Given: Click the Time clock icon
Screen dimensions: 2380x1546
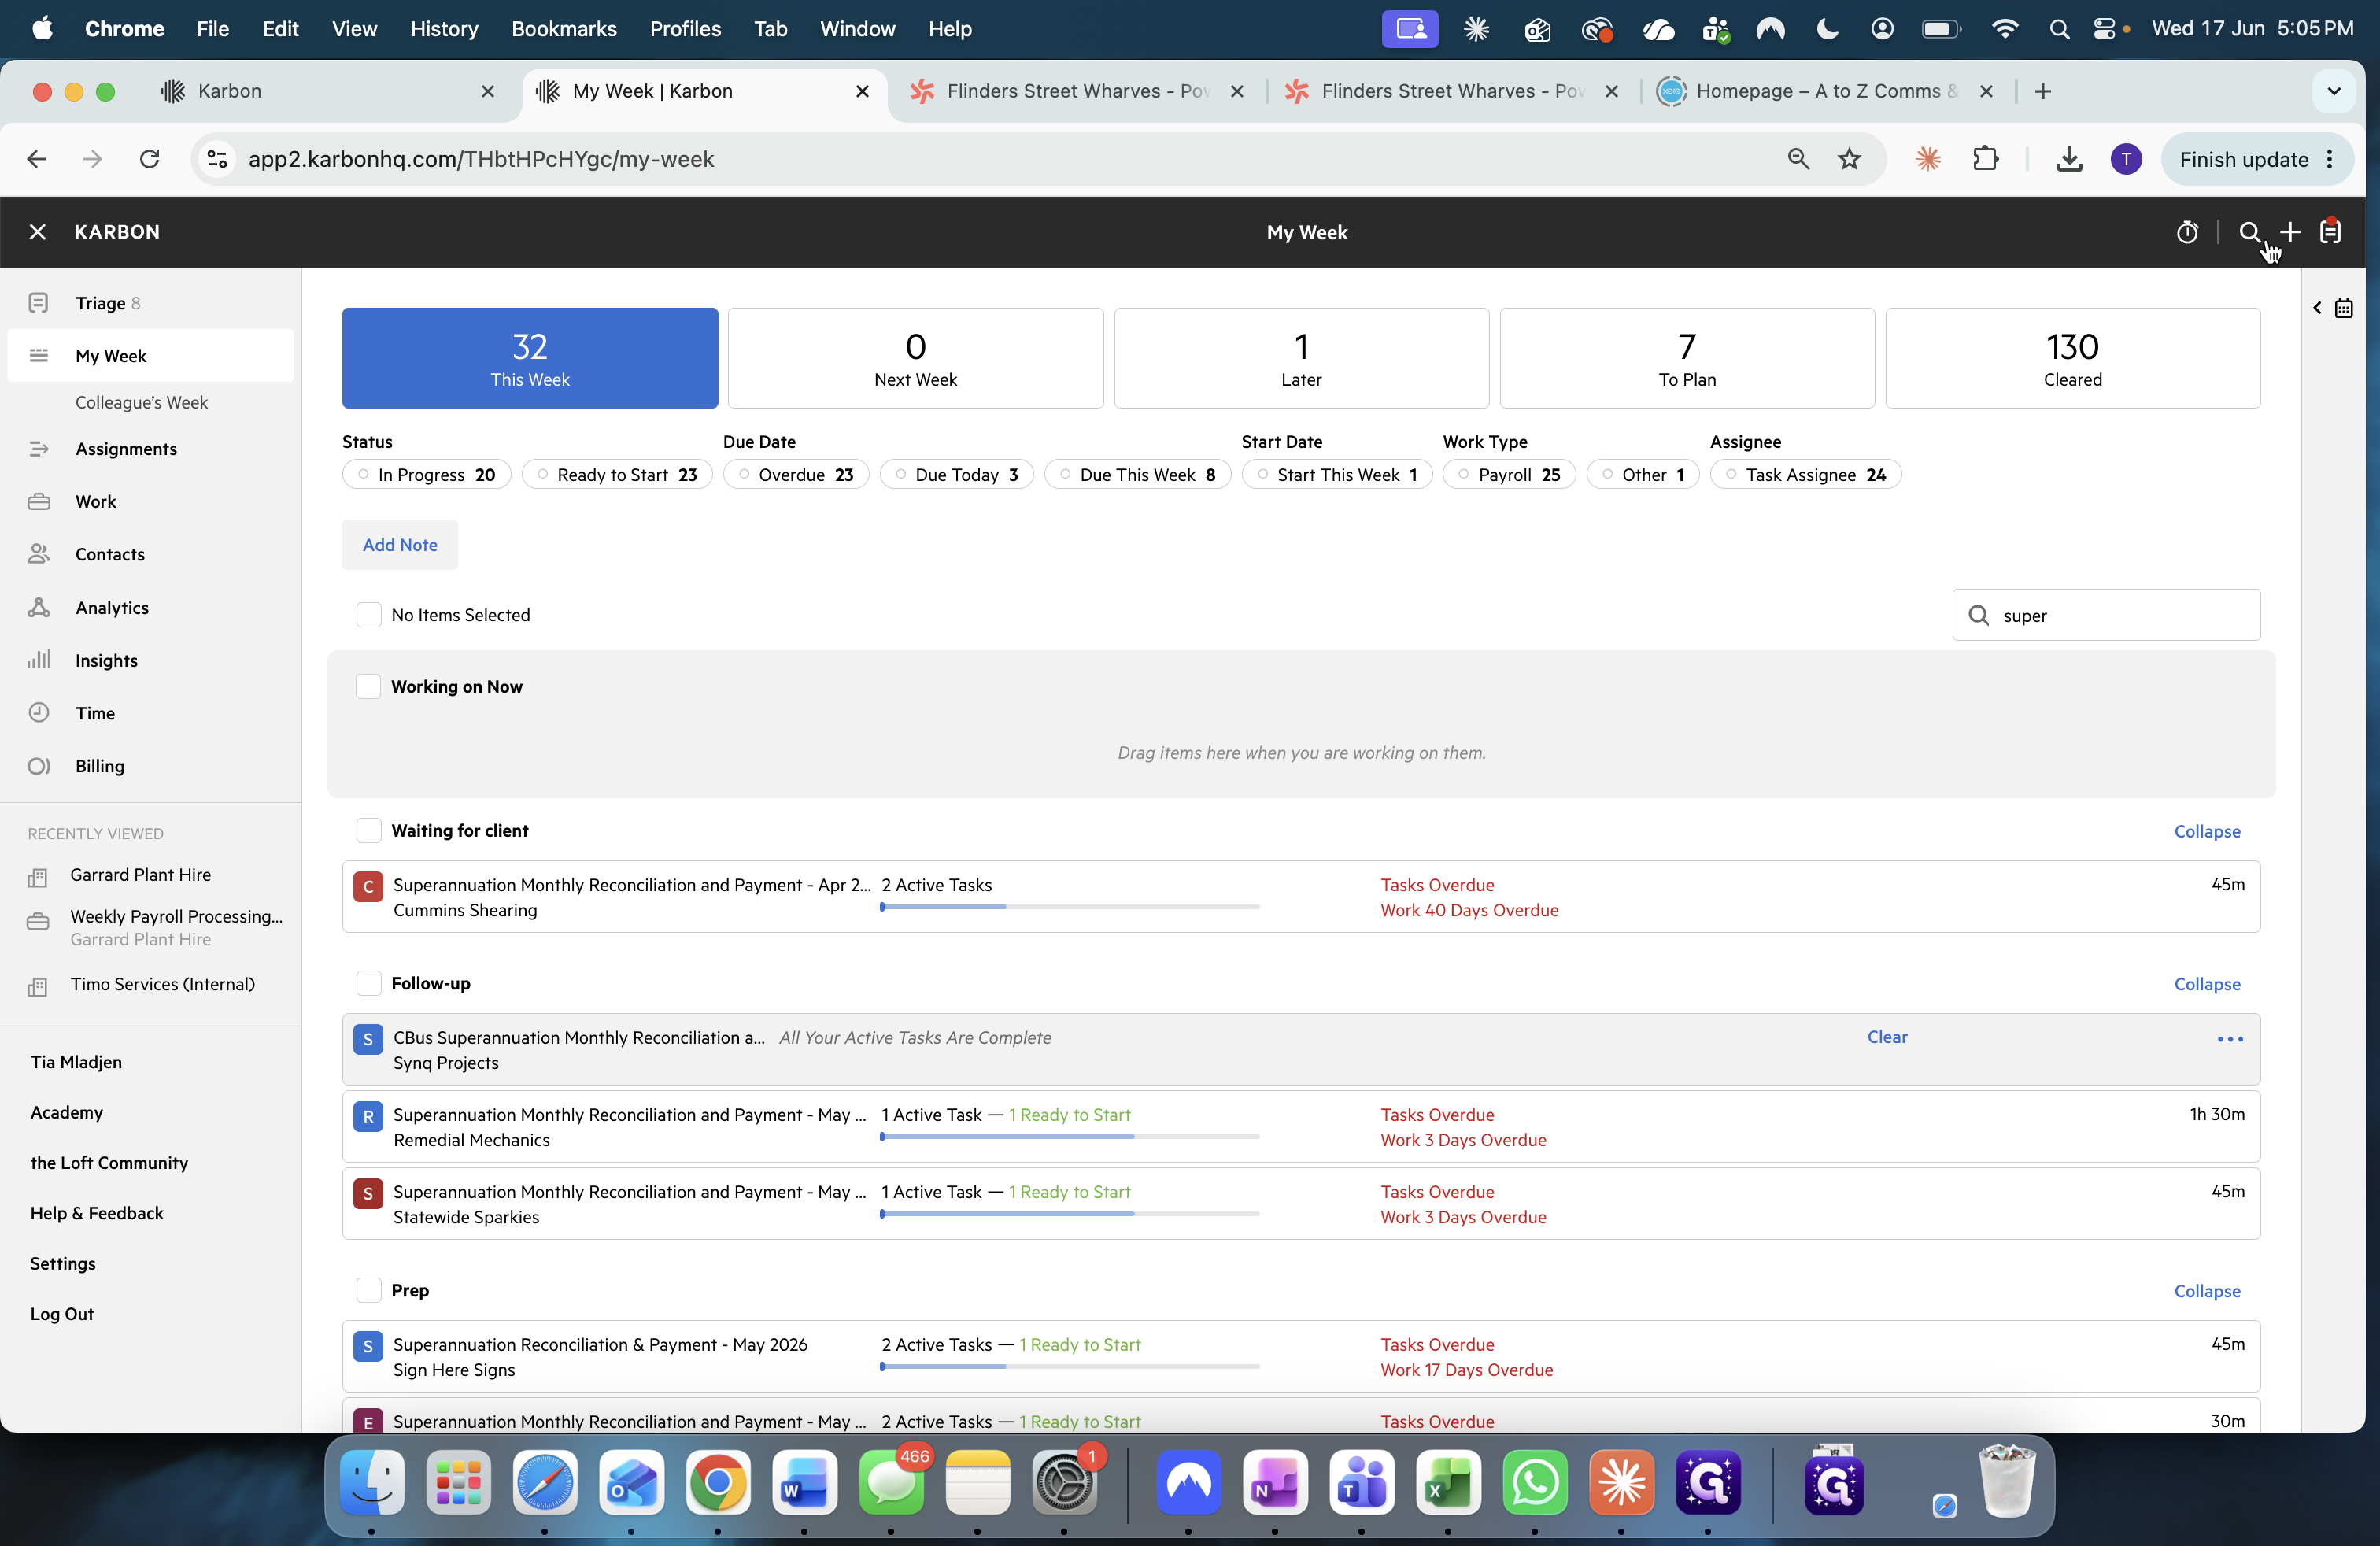Looking at the screenshot, I should [x=39, y=713].
